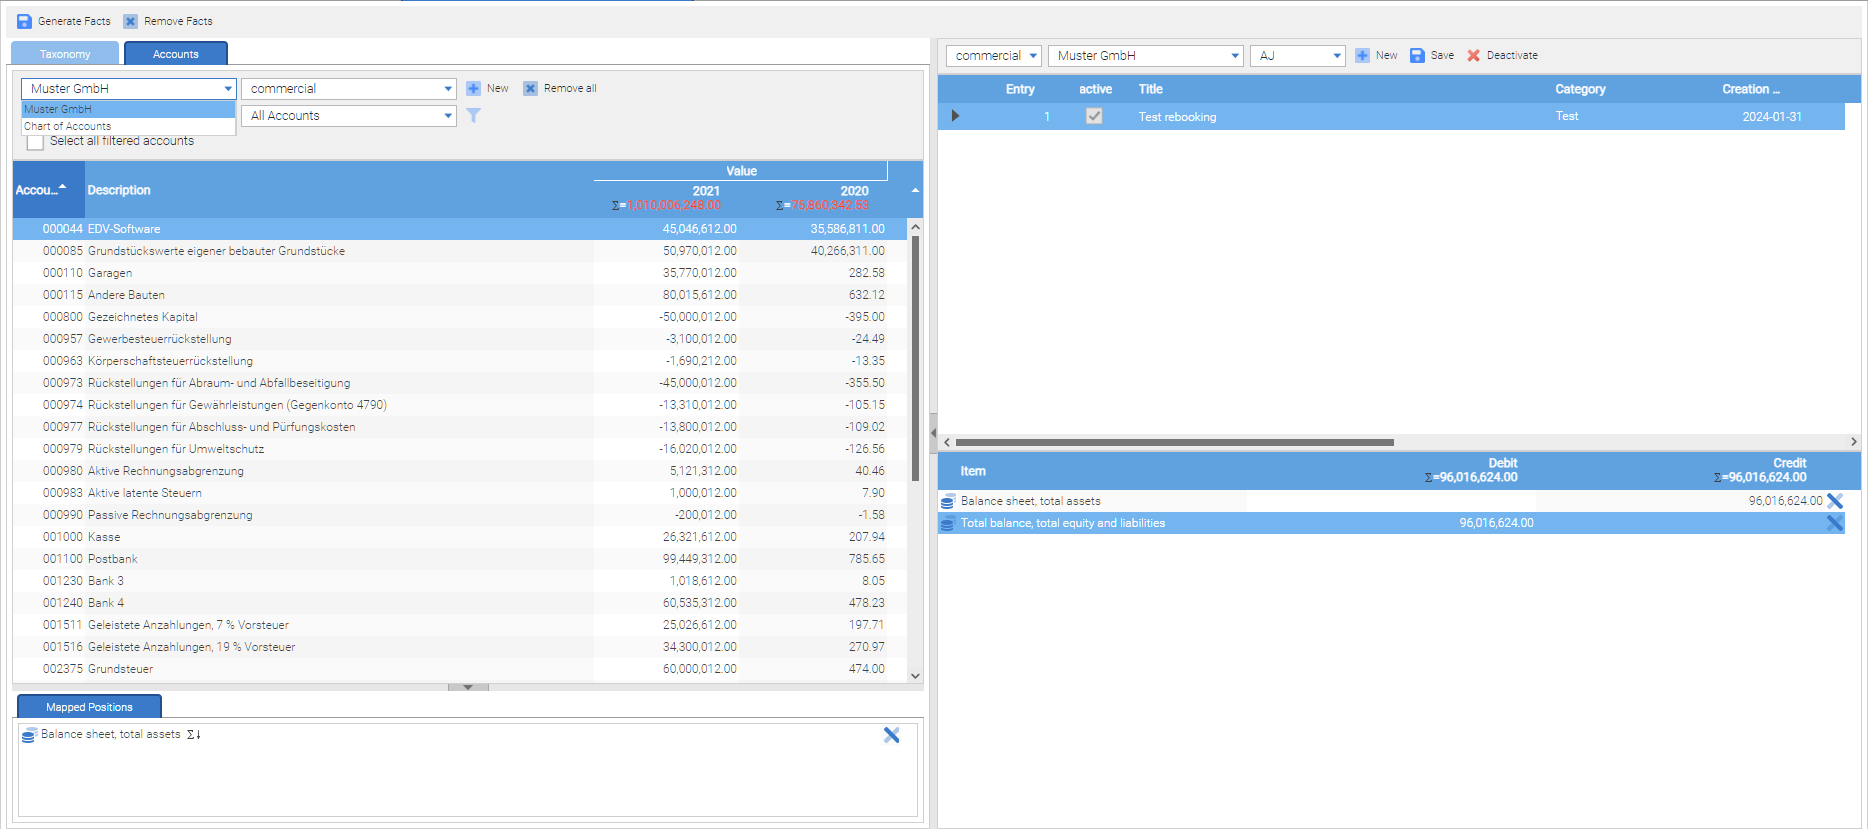Click the Remove Facts icon
1868x829 pixels.
coord(131,21)
